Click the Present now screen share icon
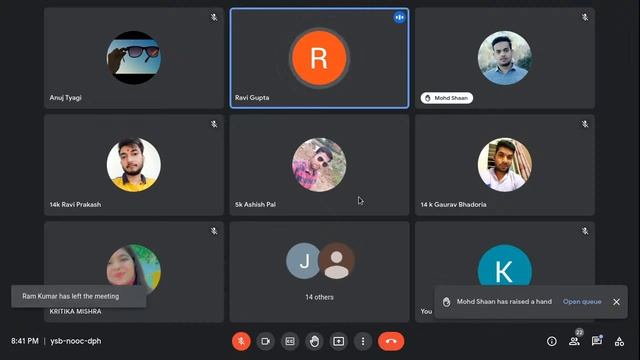 click(x=338, y=341)
